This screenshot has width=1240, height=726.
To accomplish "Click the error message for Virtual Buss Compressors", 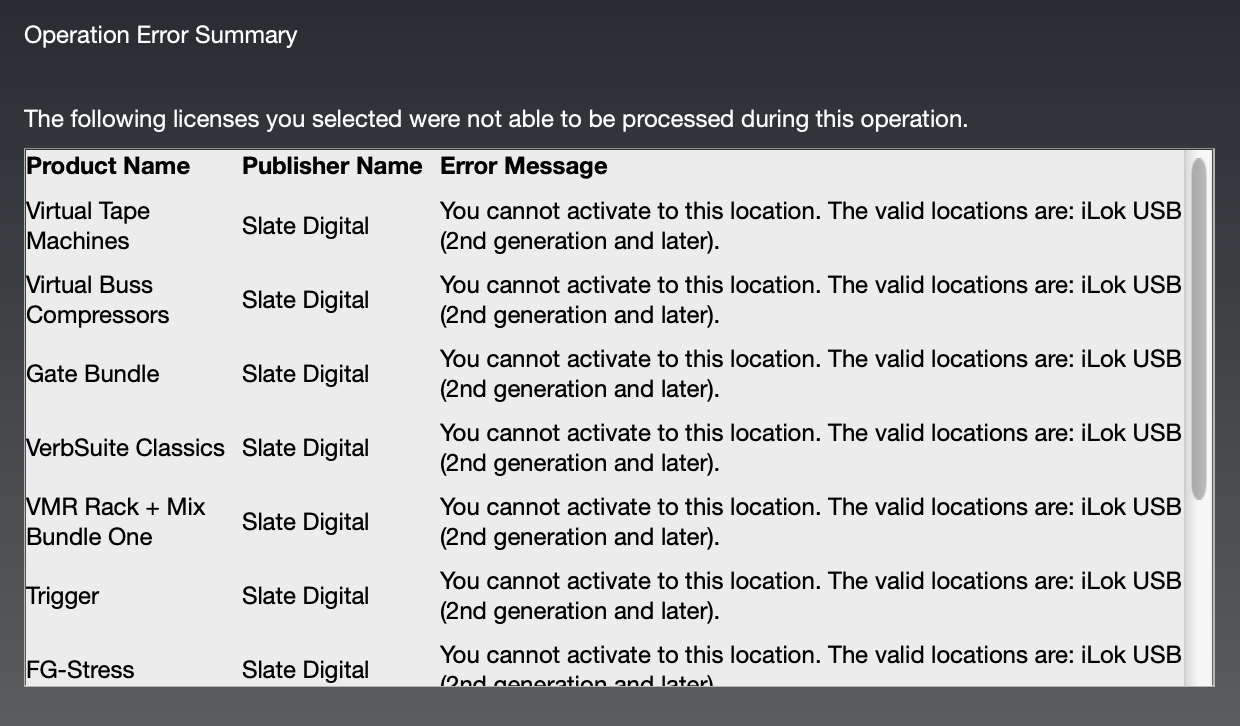I will point(811,300).
